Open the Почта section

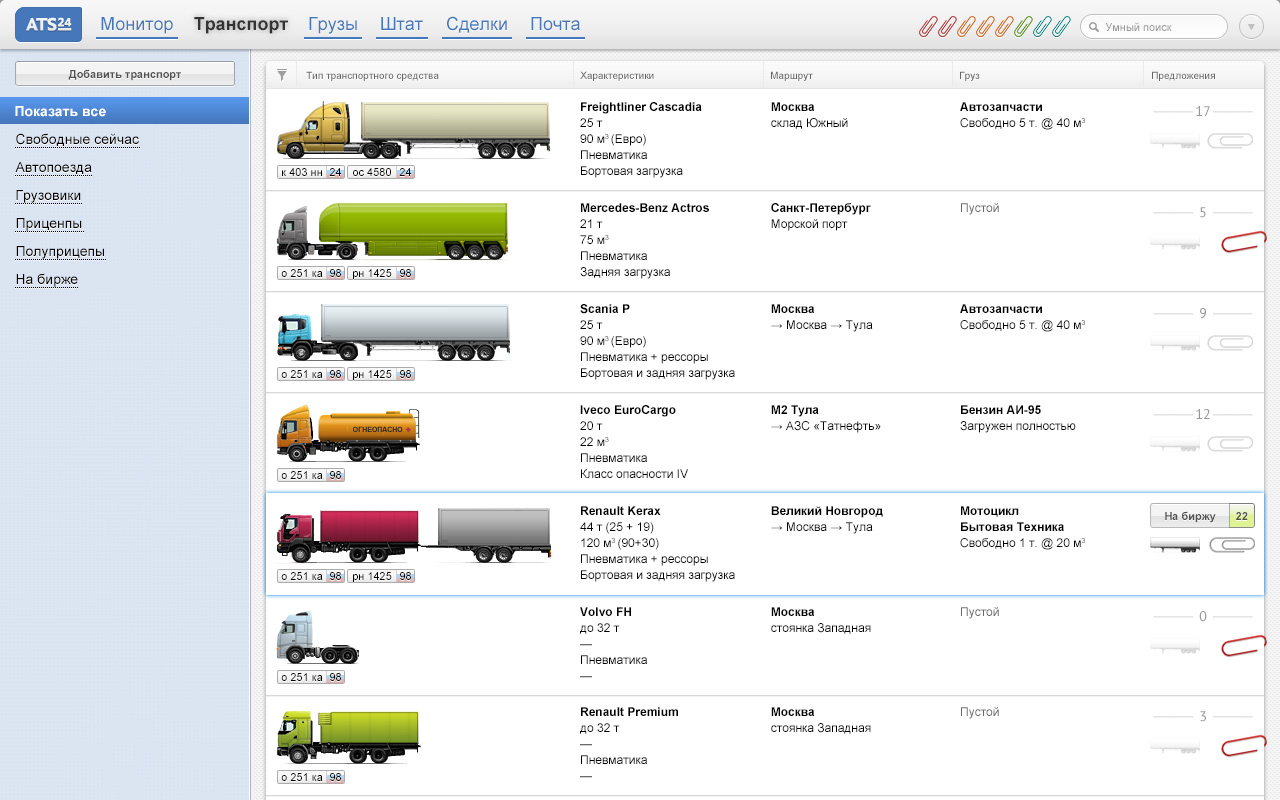click(x=555, y=25)
